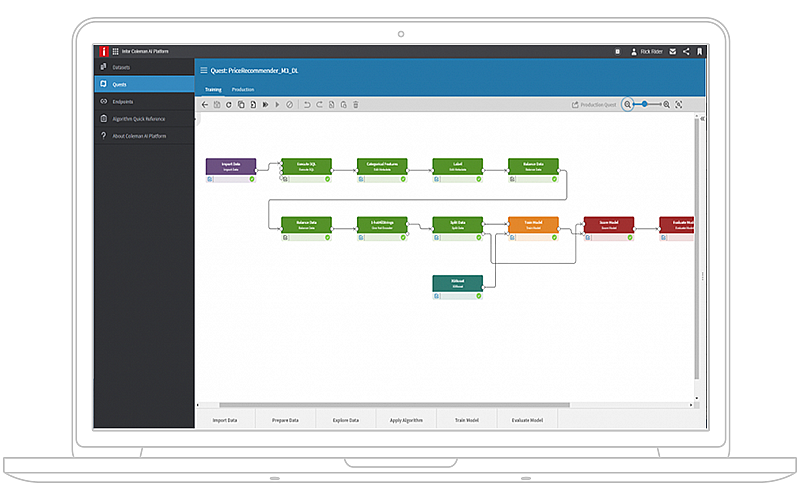Click the zoom in magnifier icon
This screenshot has width=800, height=502.
click(x=666, y=105)
